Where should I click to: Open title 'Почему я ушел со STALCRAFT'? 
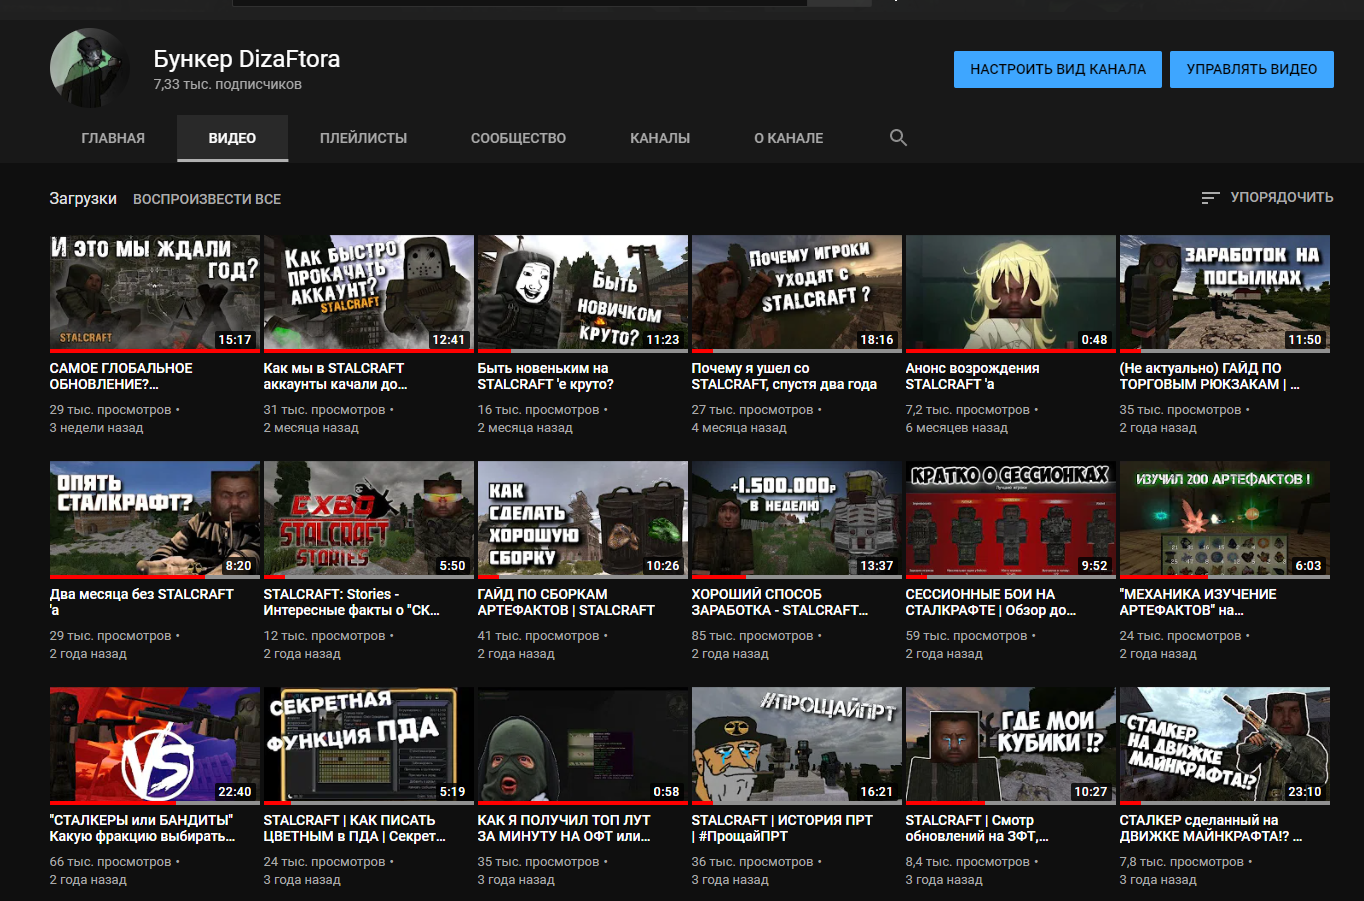pos(784,376)
